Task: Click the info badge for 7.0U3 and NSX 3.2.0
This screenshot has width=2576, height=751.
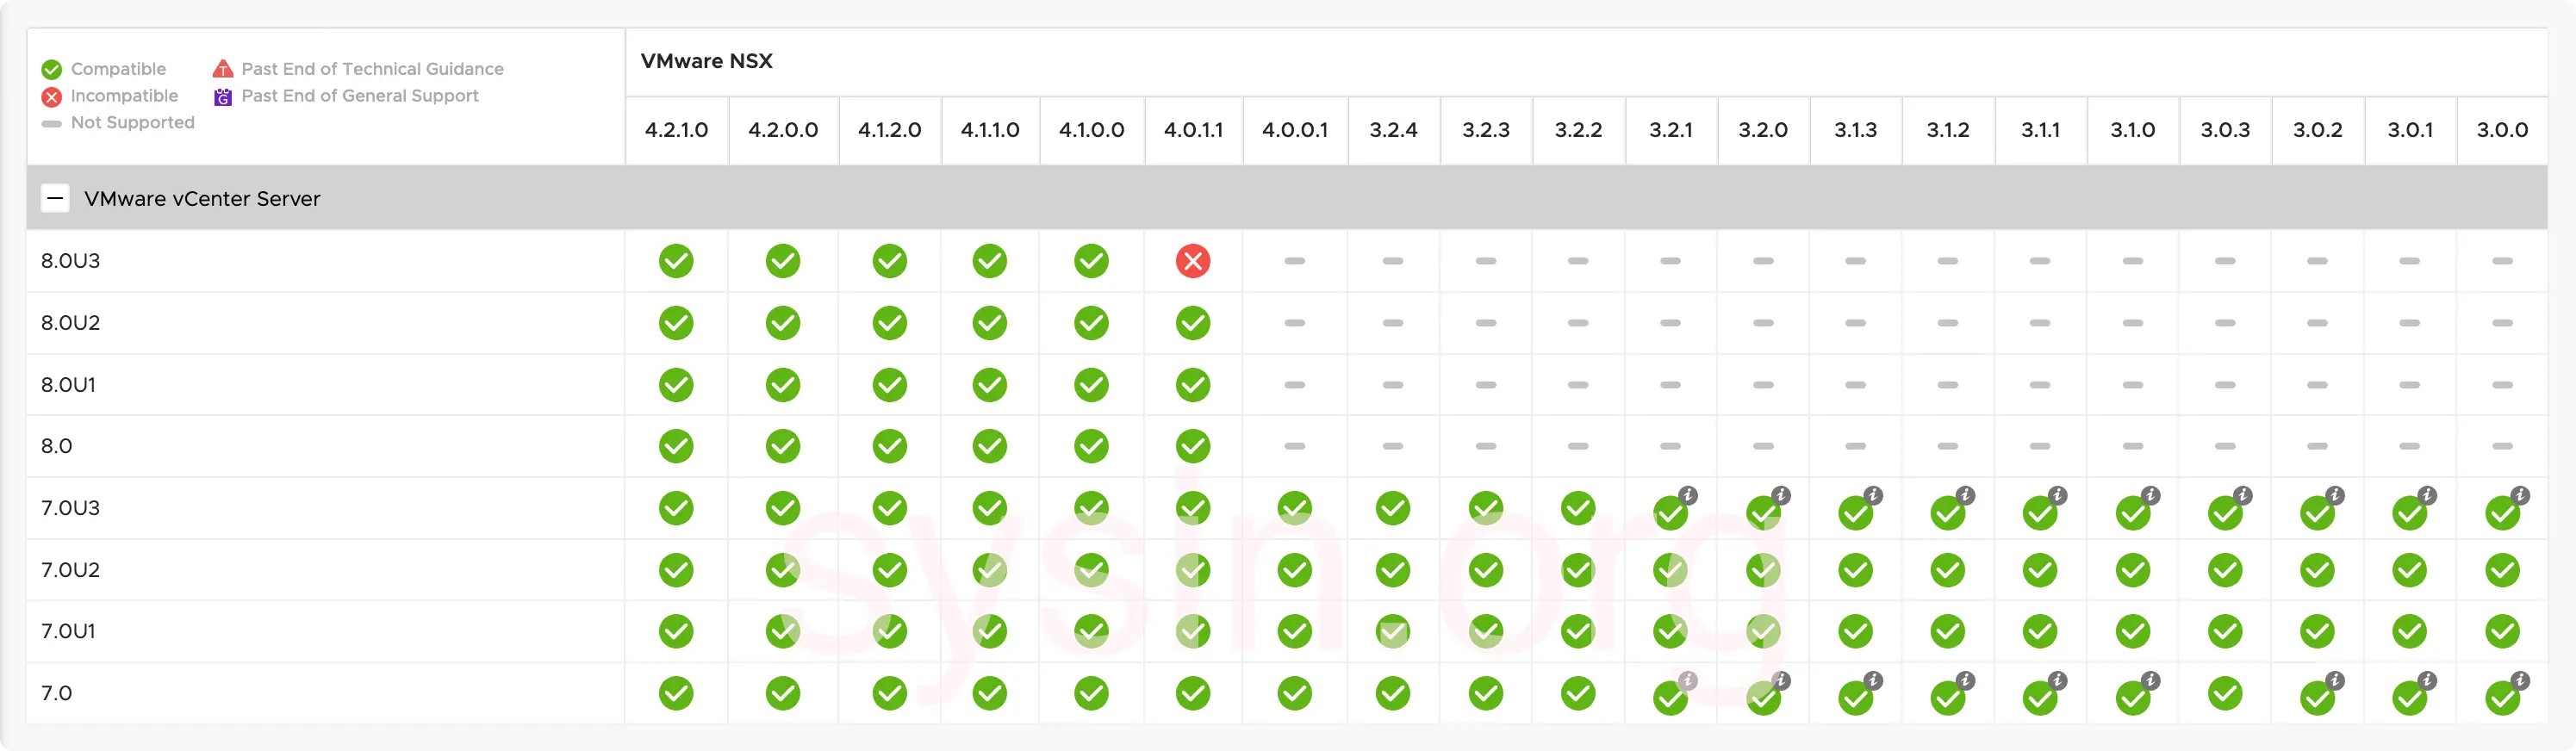Action: coord(1781,495)
